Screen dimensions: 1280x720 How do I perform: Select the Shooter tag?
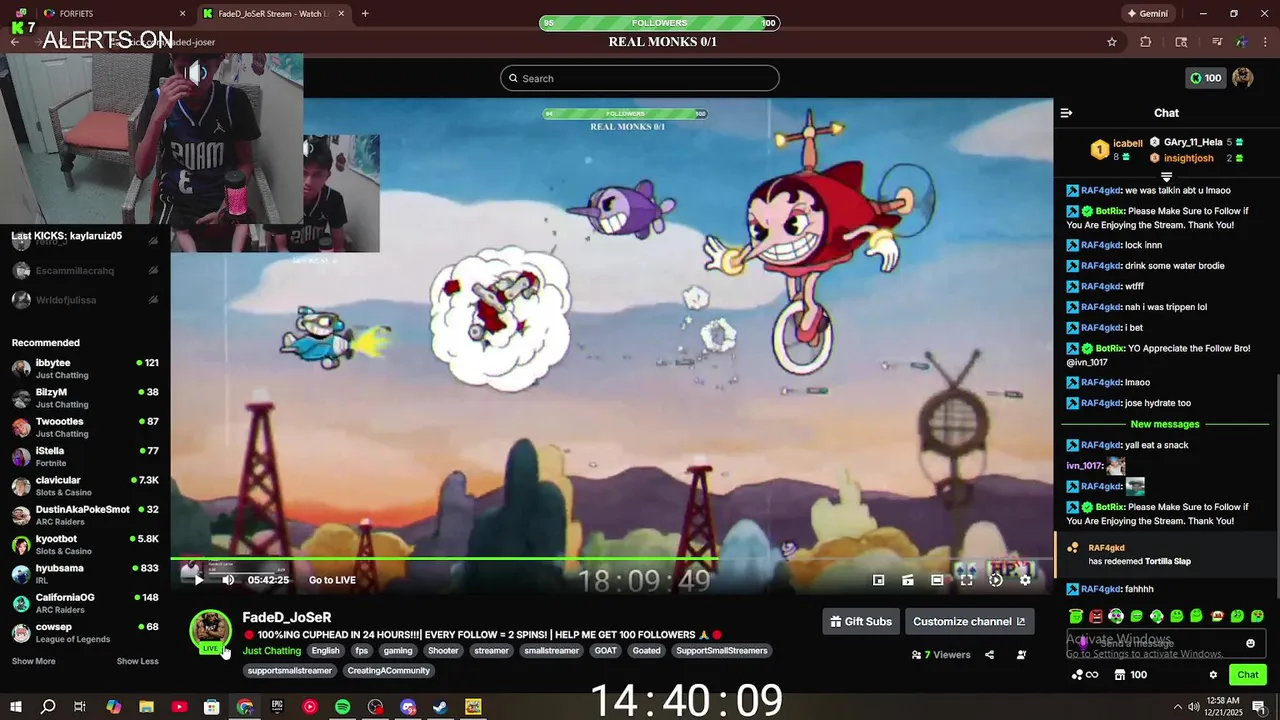[443, 651]
